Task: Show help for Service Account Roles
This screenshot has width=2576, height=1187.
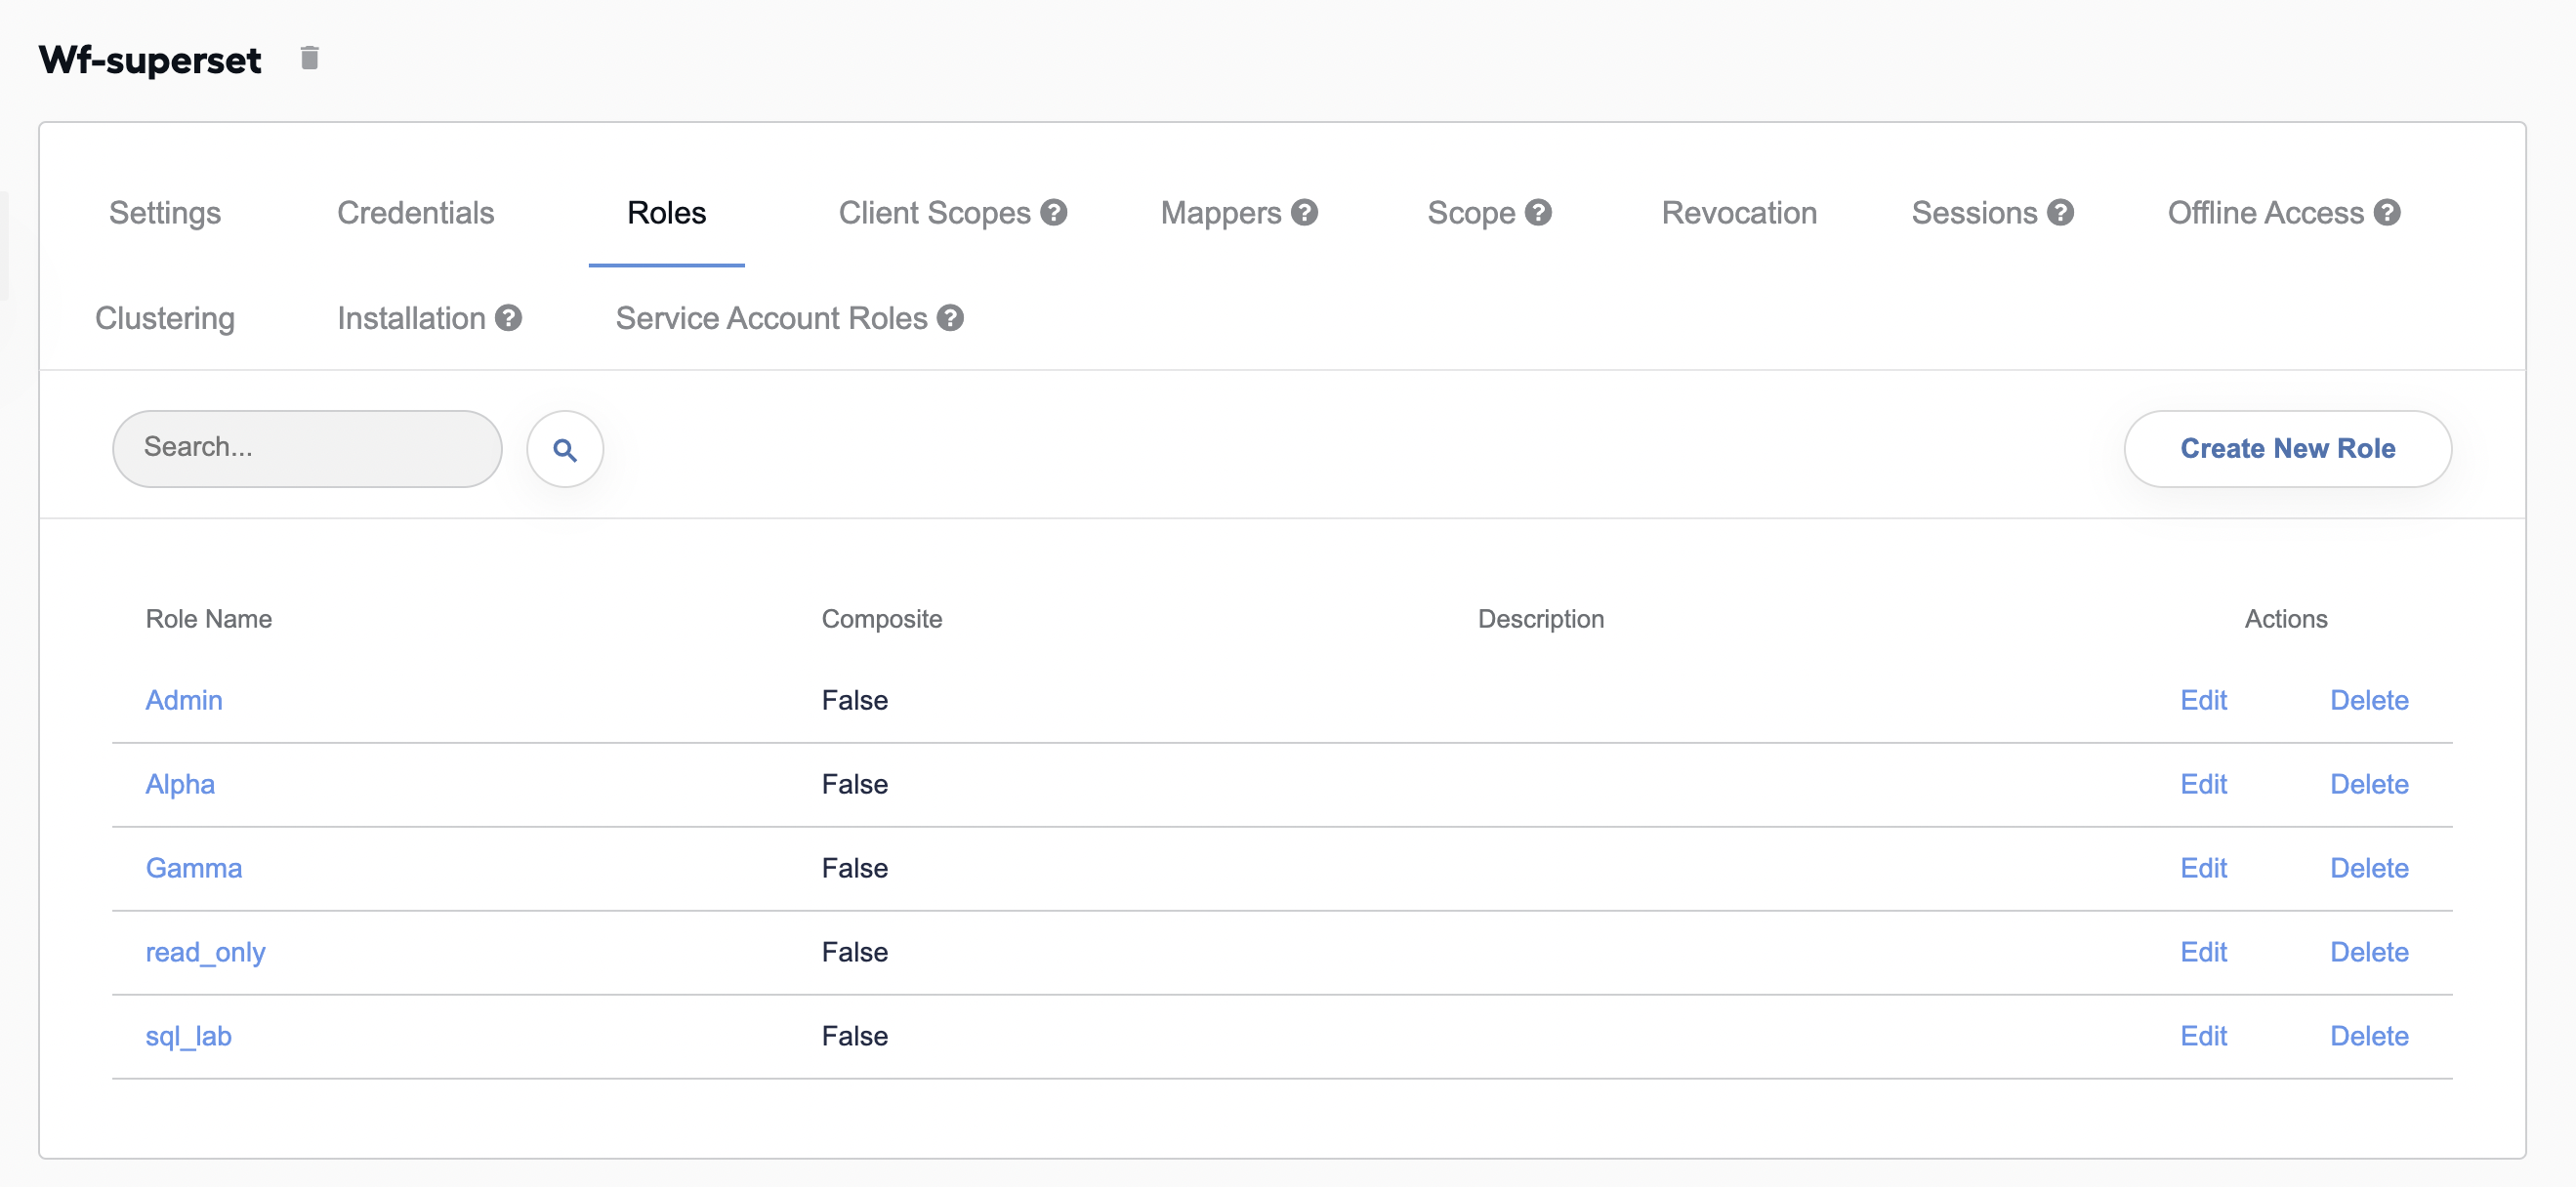Action: [x=950, y=317]
